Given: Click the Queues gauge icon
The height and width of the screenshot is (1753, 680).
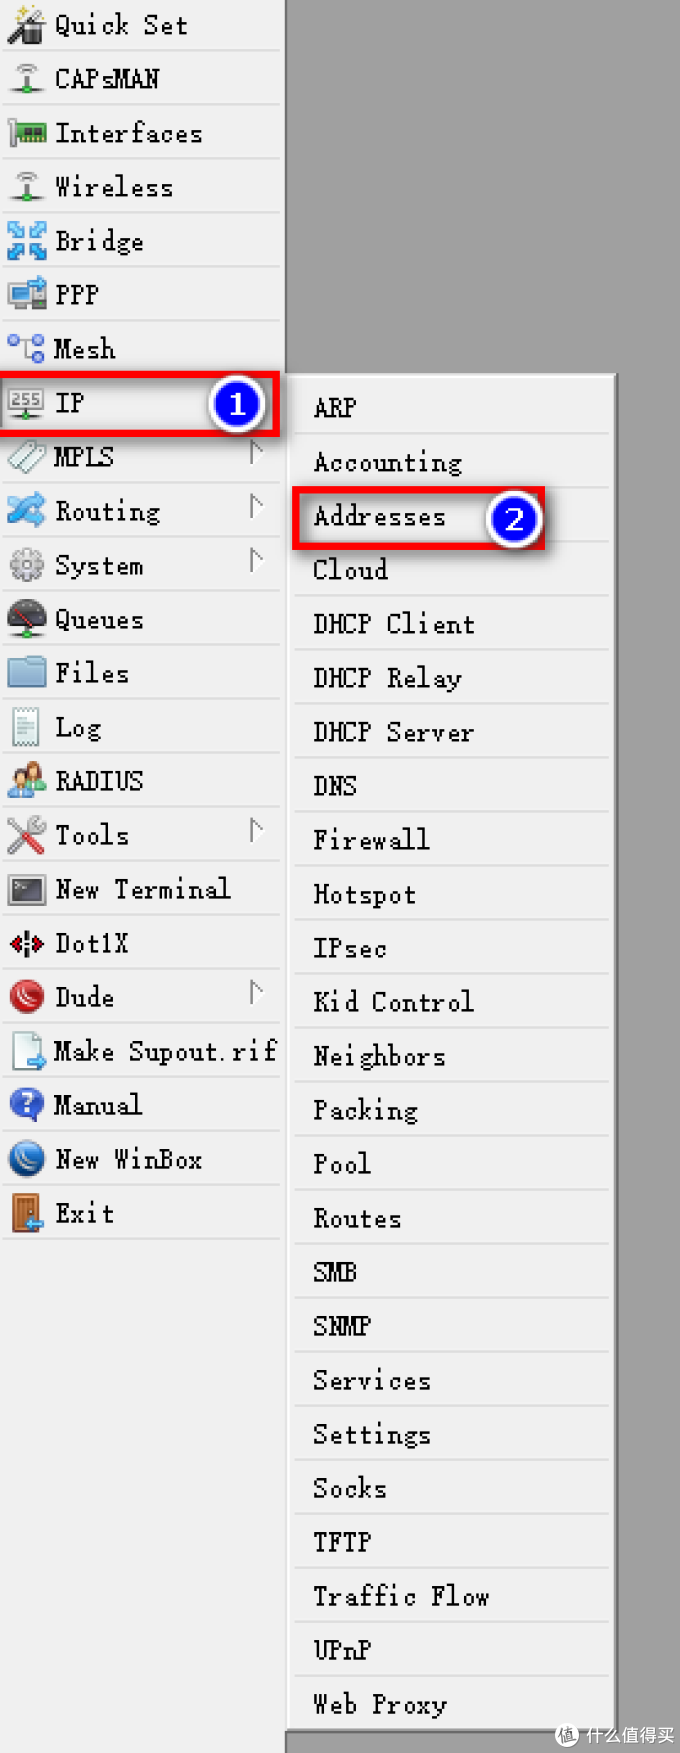Looking at the screenshot, I should point(26,619).
